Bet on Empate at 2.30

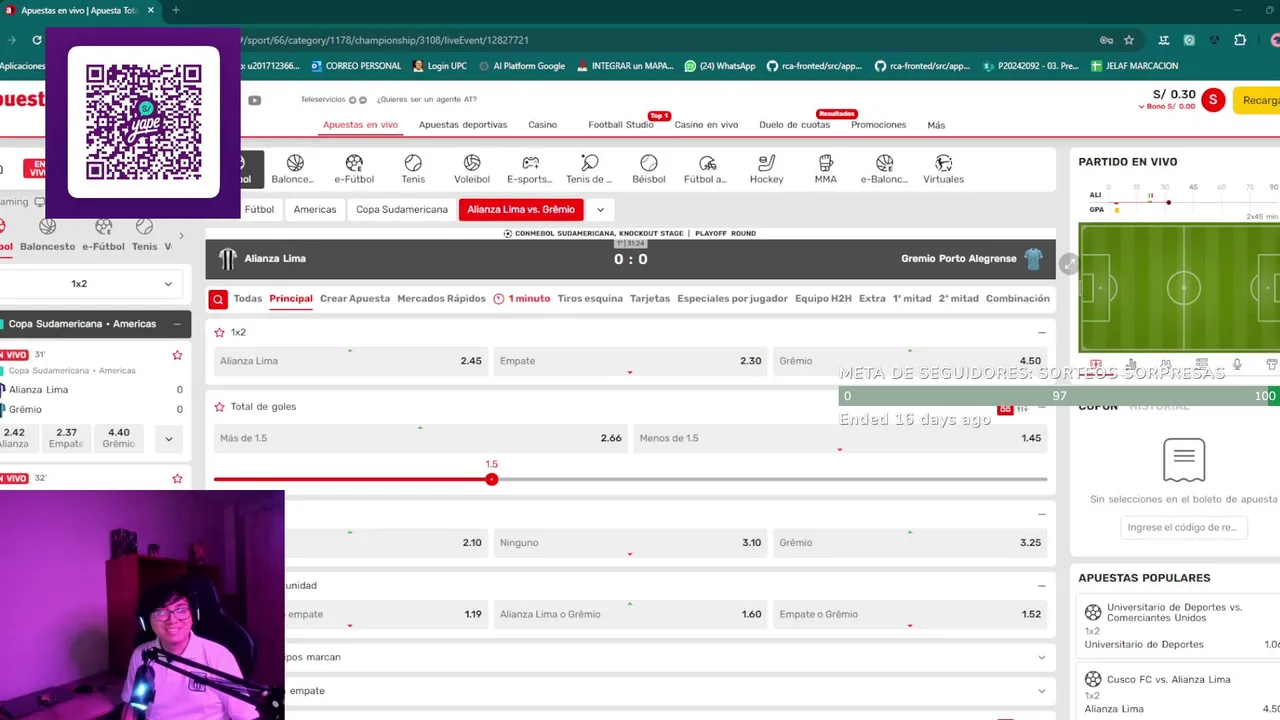(x=630, y=361)
